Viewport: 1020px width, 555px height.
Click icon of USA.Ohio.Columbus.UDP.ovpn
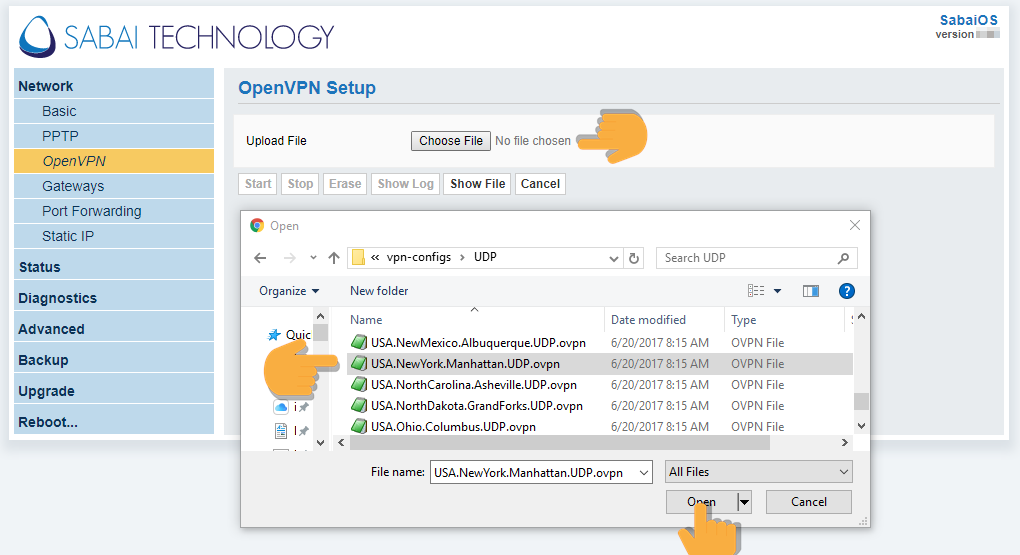coord(359,426)
